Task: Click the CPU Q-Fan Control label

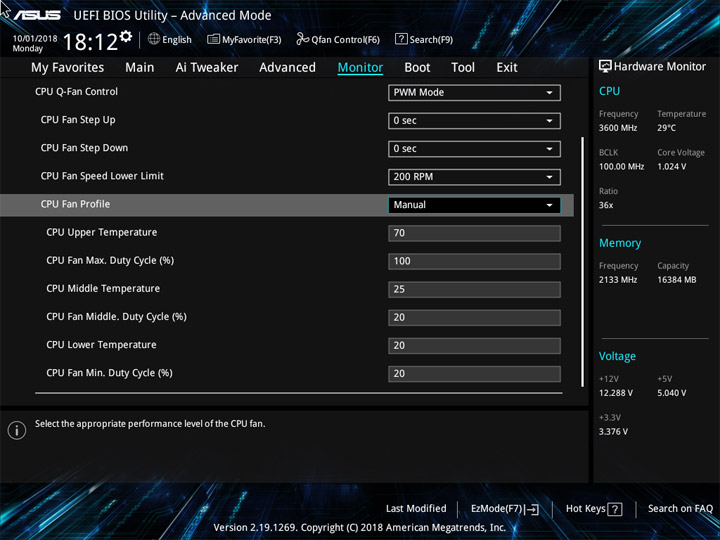Action: (x=76, y=91)
